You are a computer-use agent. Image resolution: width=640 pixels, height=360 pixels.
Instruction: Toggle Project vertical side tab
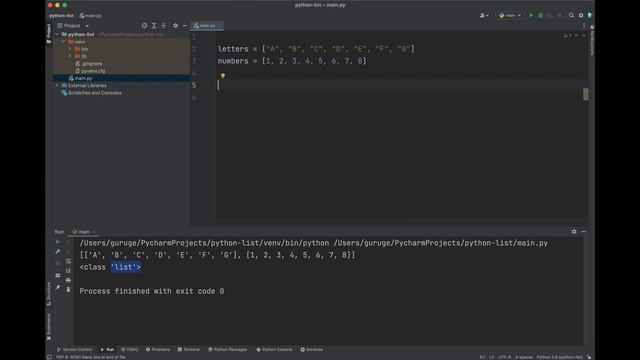[49, 33]
